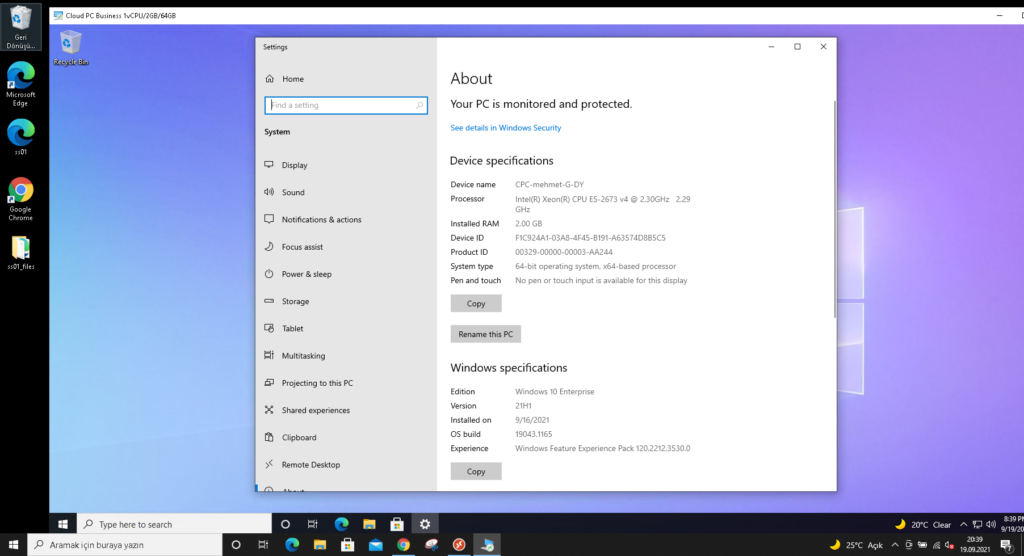This screenshot has height=556, width=1024.
Task: Open ss01_files folder on desktop
Action: (20, 253)
